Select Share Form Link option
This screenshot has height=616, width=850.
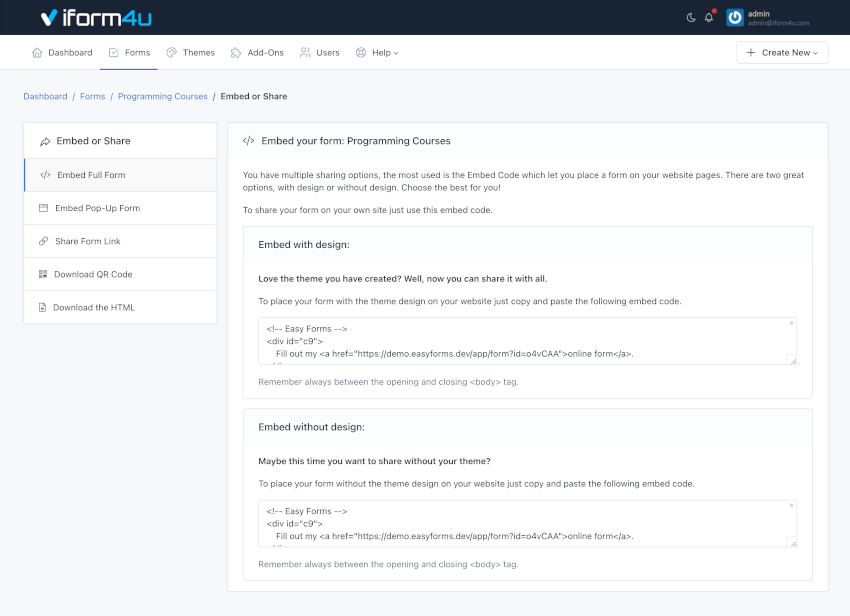tap(88, 241)
